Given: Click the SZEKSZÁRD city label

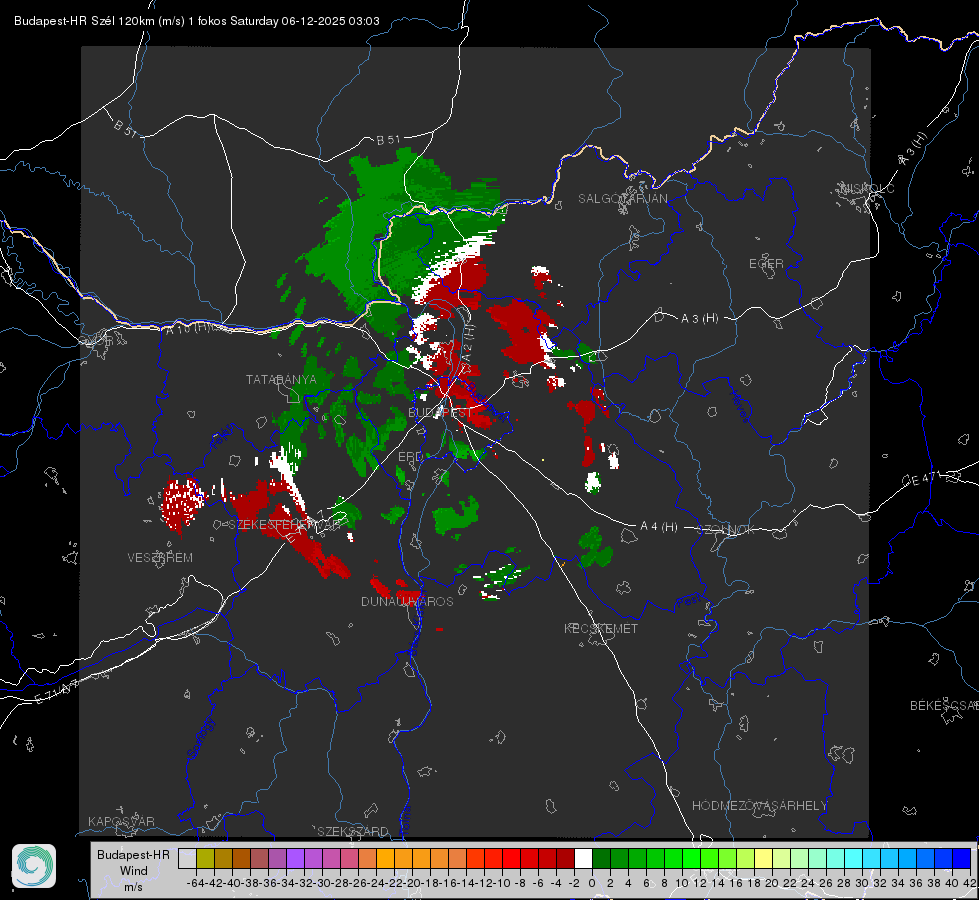Looking at the screenshot, I should (353, 831).
